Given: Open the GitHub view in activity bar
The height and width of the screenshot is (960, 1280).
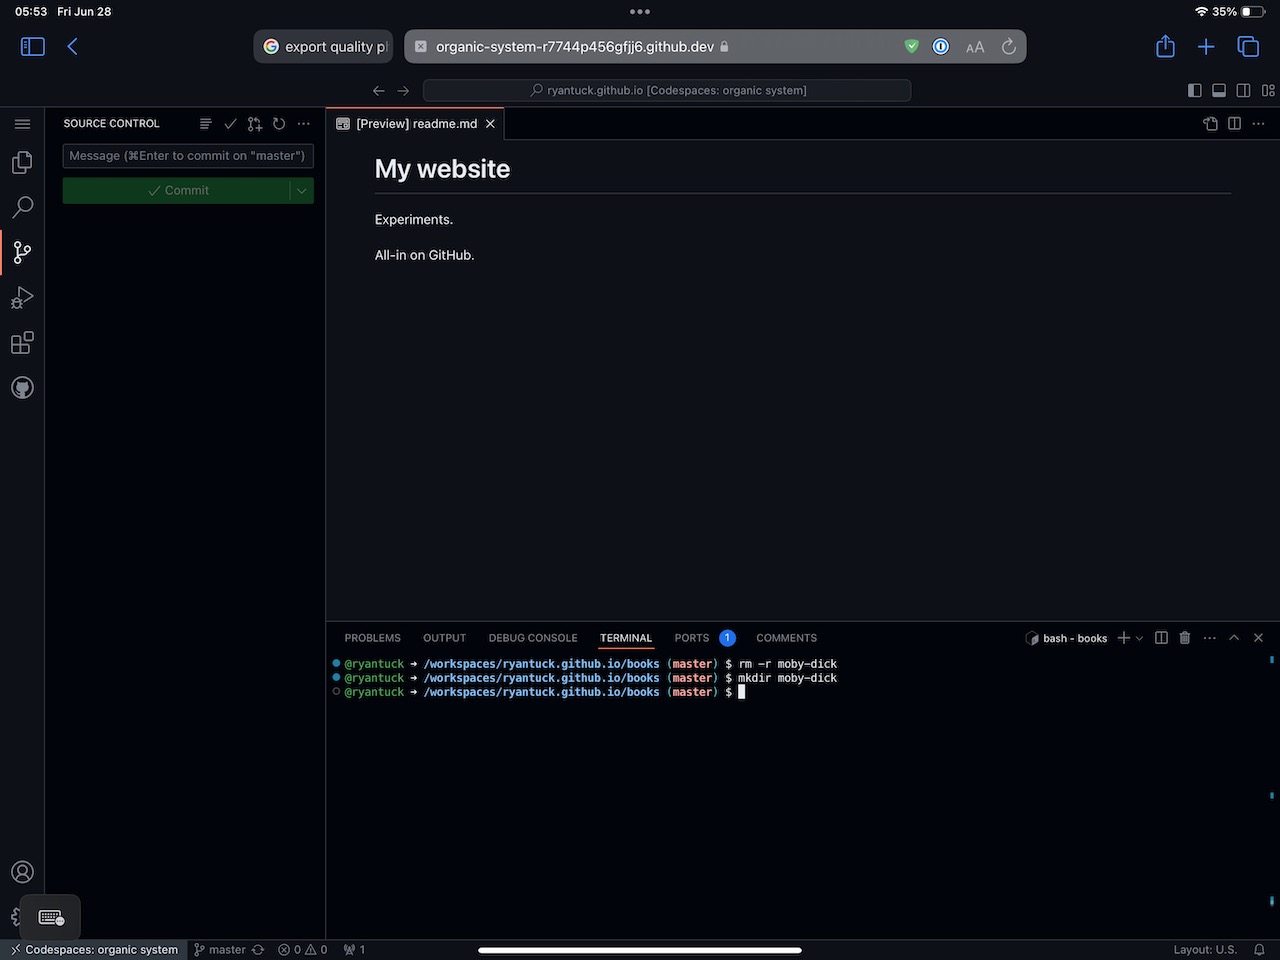Looking at the screenshot, I should click(x=22, y=388).
